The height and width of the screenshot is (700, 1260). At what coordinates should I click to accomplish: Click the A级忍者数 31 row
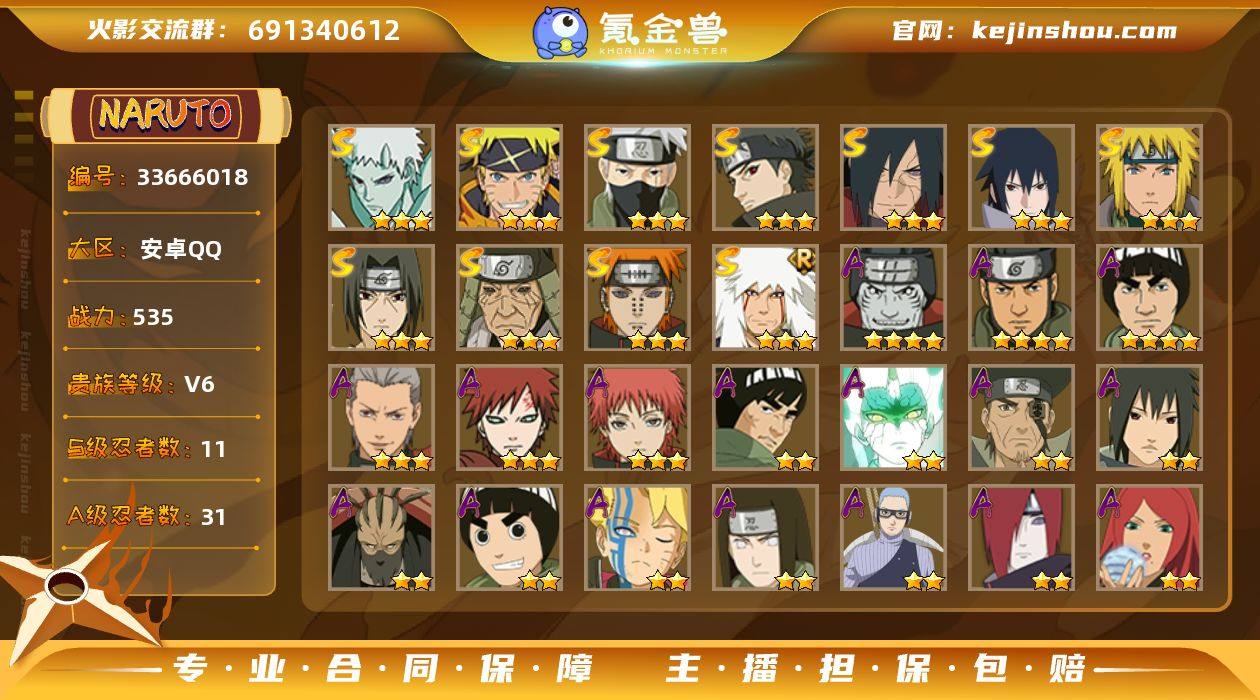162,516
